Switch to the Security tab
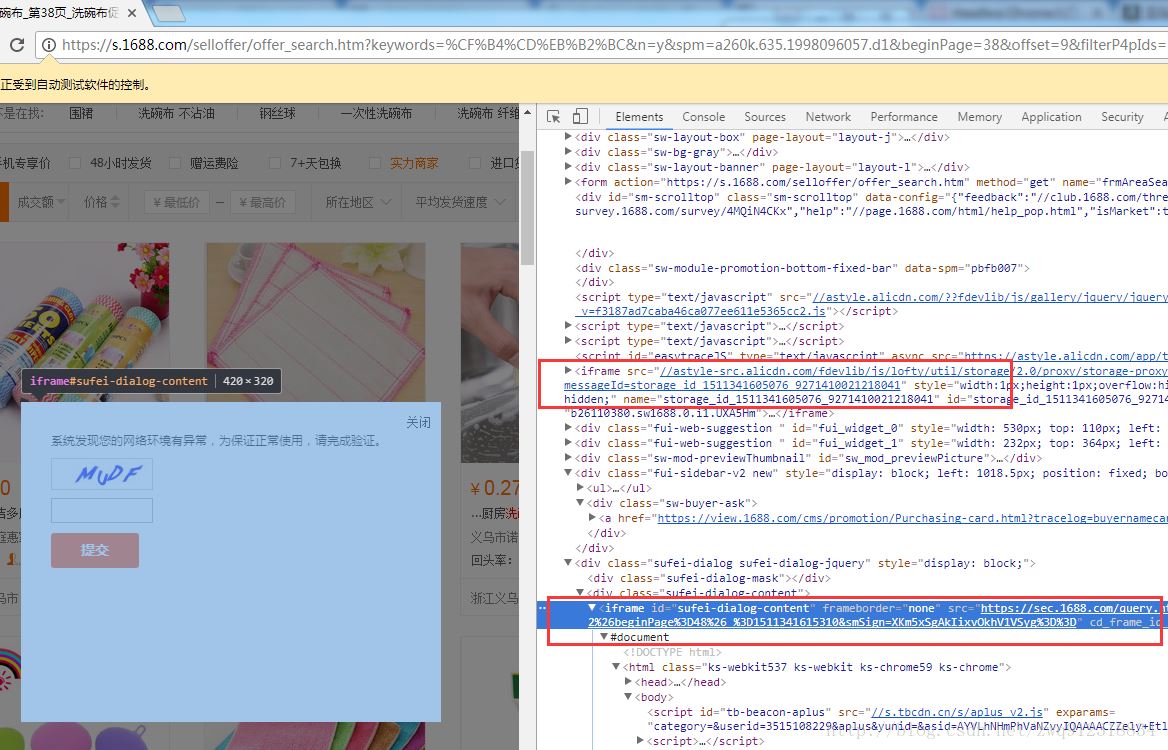1168x750 pixels. (x=1122, y=117)
